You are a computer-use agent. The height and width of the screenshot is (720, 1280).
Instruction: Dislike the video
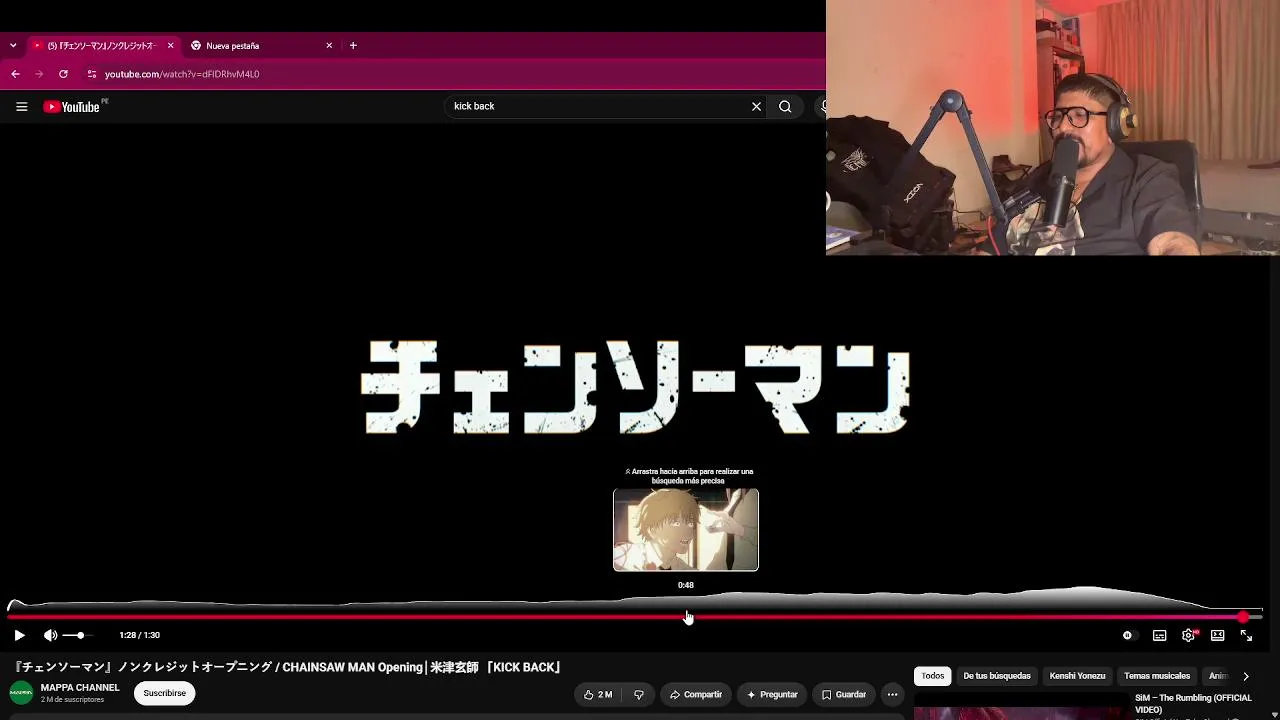coord(638,694)
